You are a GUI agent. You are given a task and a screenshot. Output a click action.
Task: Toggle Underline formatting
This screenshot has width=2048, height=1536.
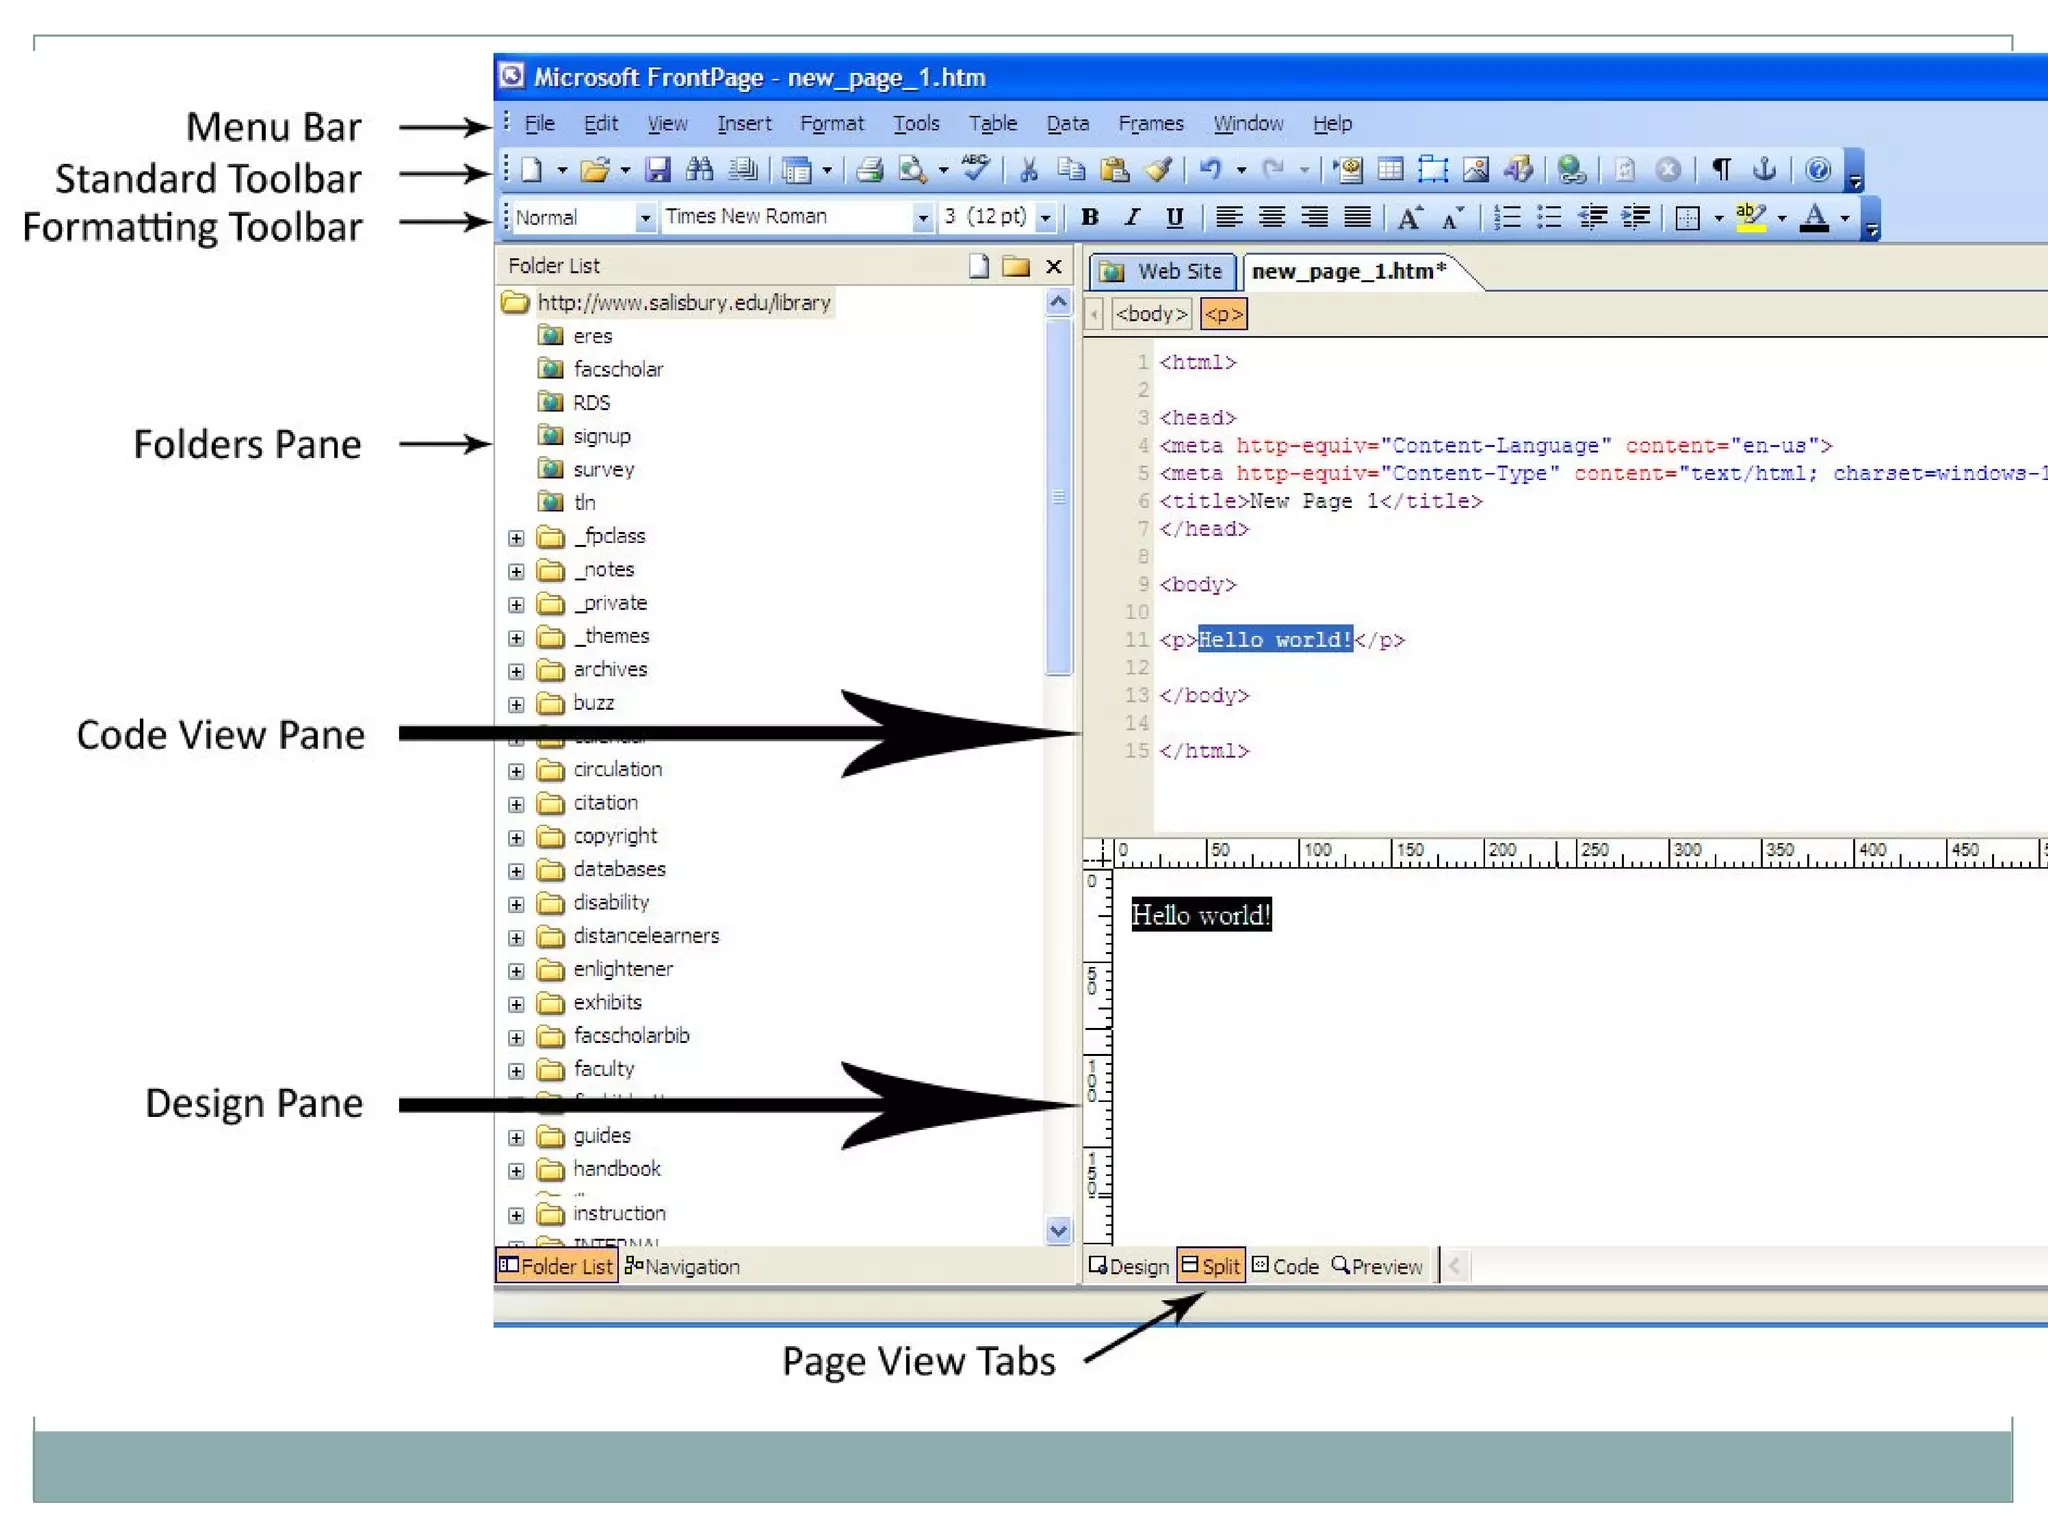(1175, 217)
